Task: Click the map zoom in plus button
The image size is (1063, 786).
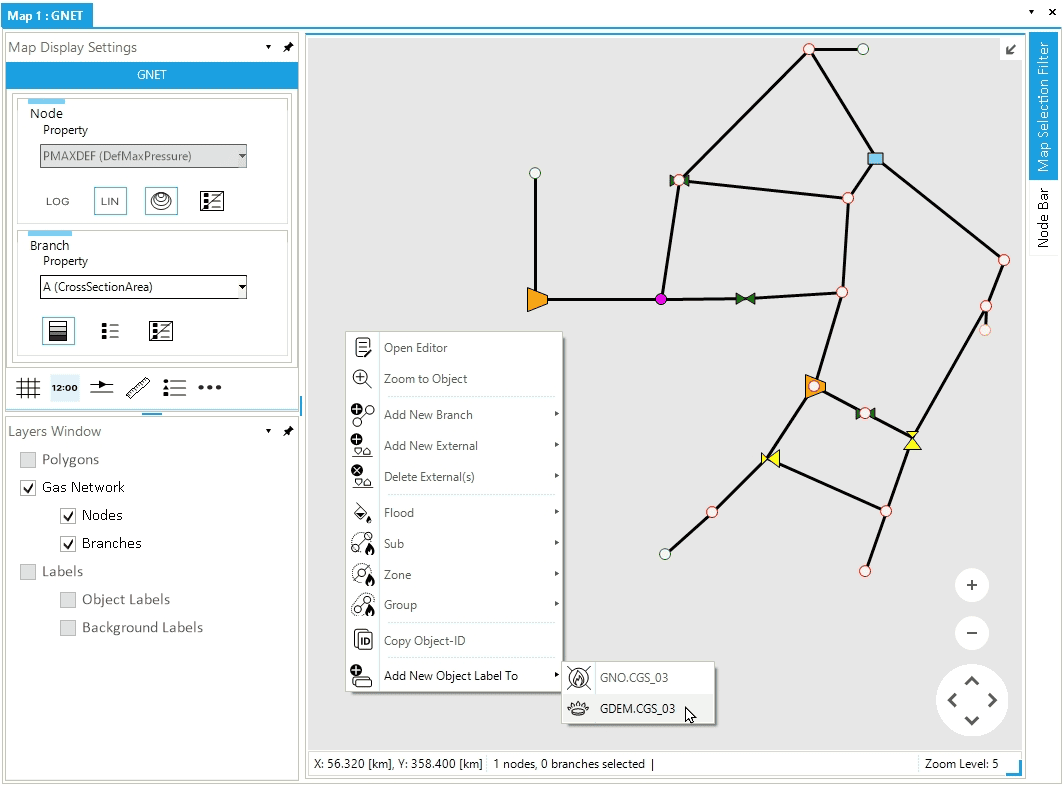Action: [971, 585]
